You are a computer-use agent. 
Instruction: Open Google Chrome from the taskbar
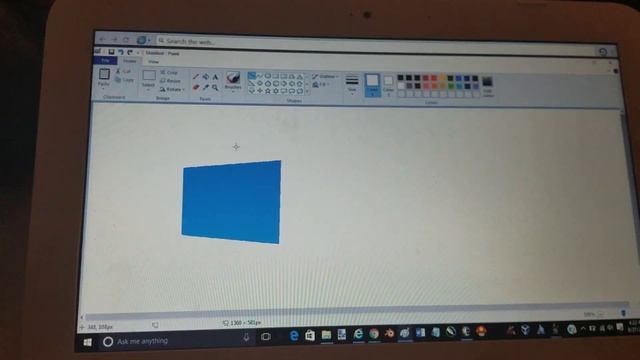(374, 333)
